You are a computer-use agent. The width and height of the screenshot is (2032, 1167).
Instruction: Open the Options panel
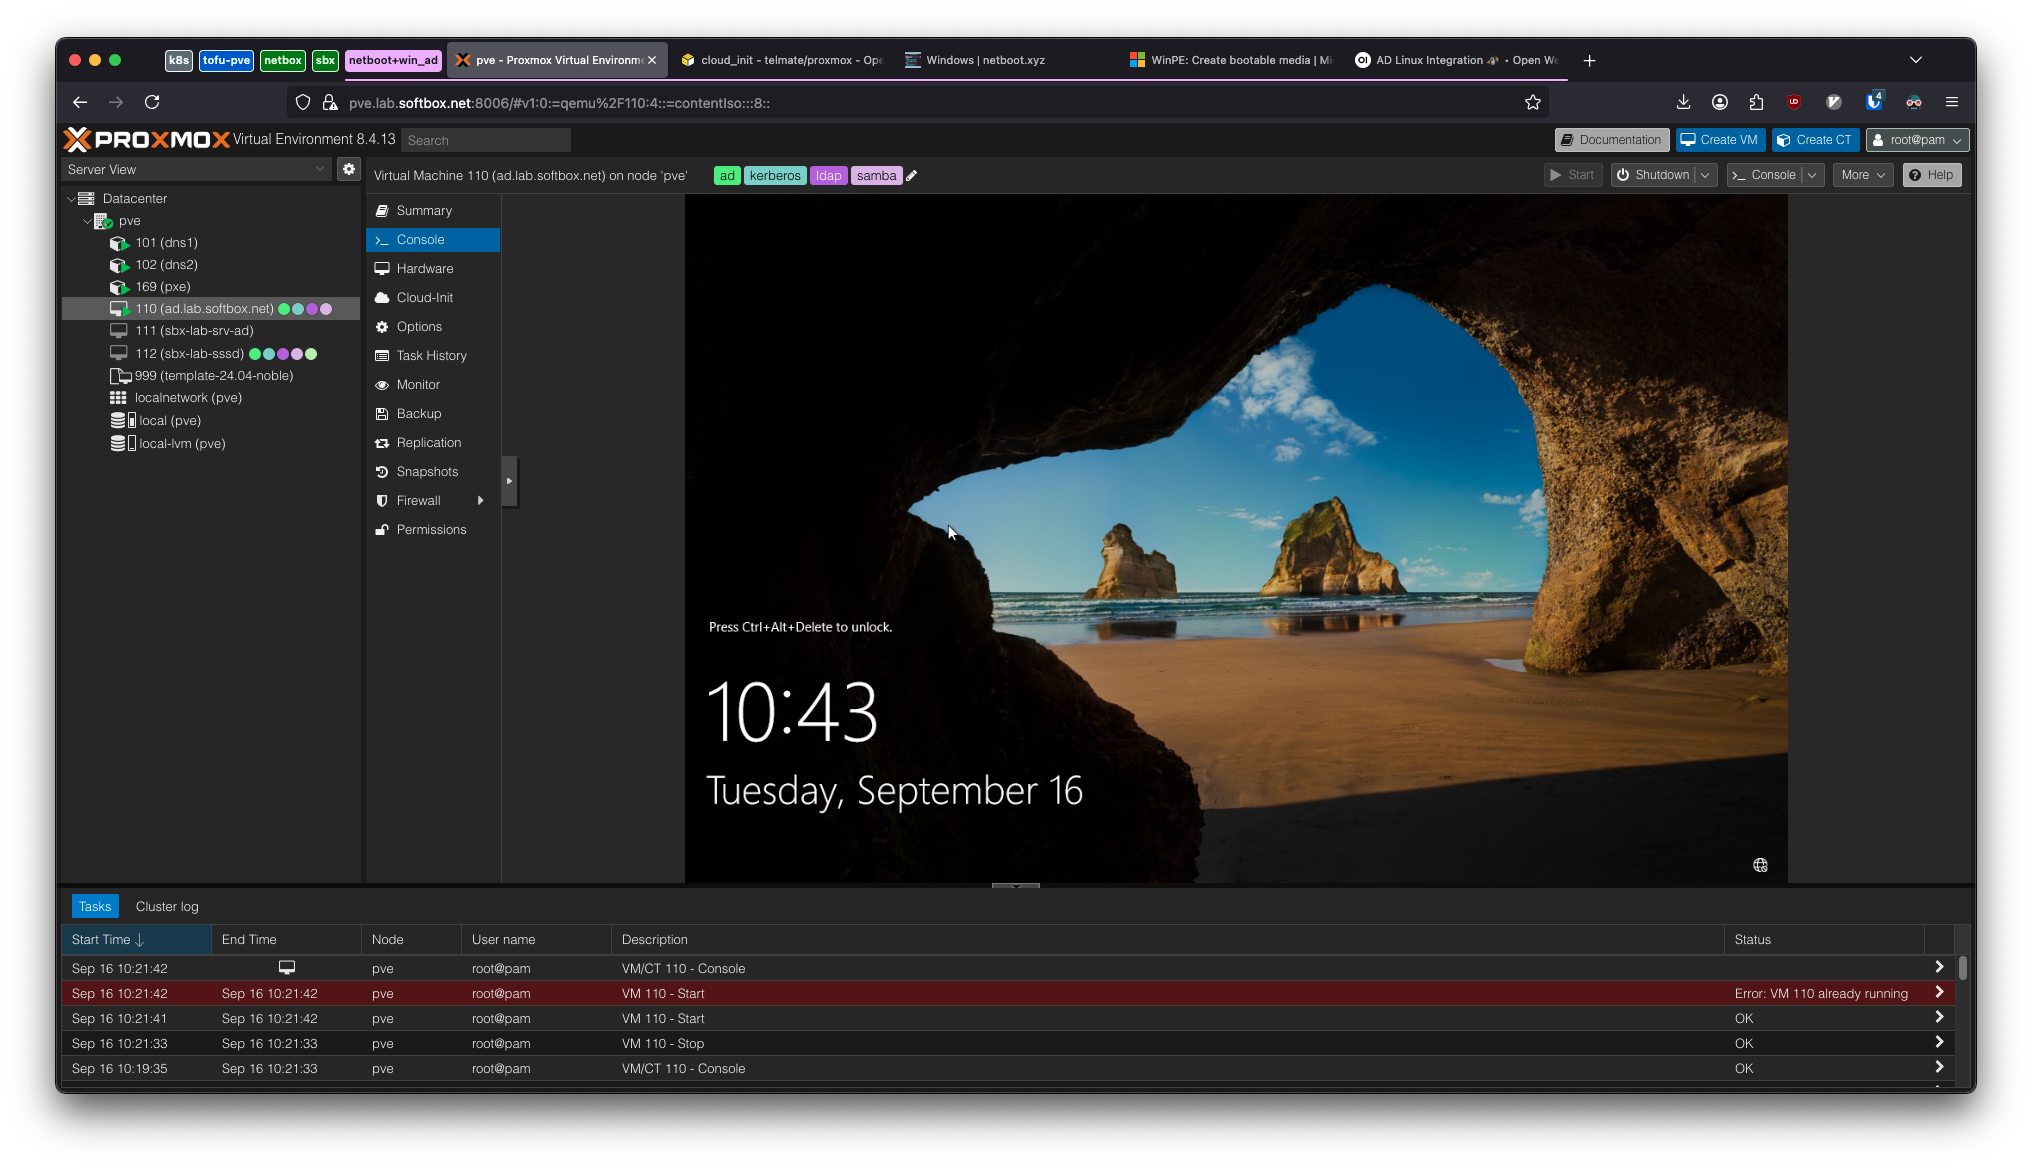pos(417,326)
